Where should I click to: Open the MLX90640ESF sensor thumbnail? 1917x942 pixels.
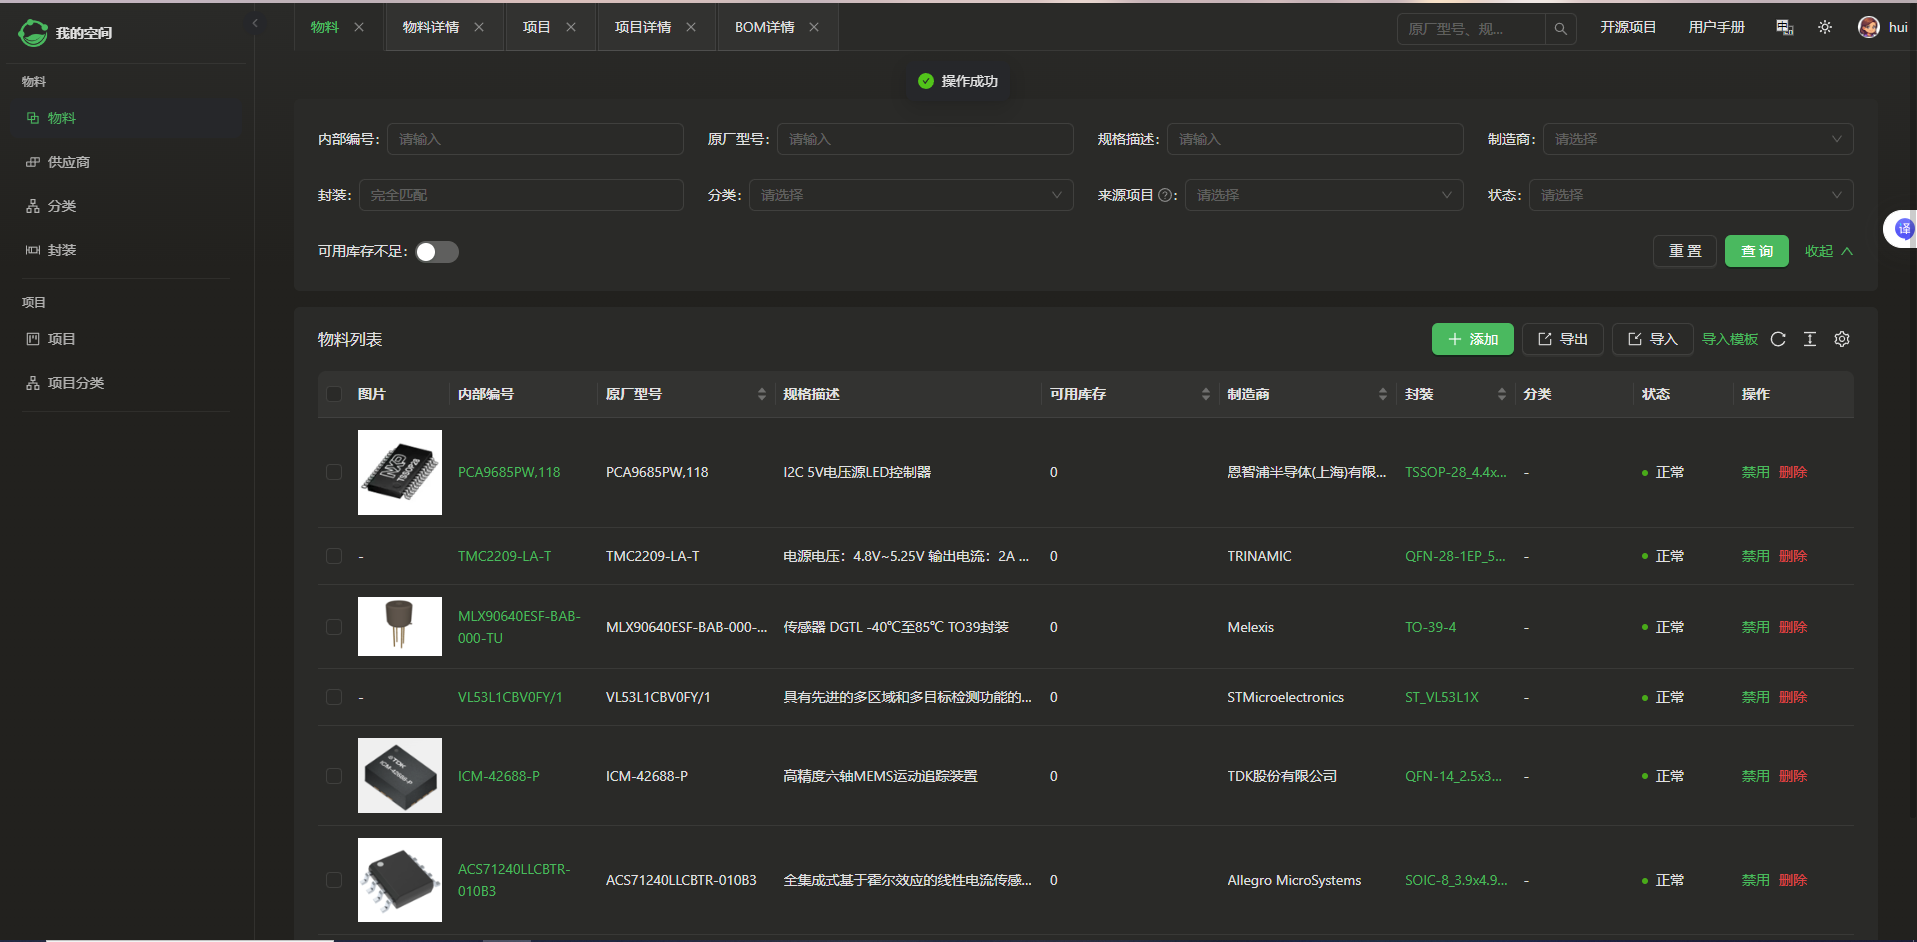point(400,627)
